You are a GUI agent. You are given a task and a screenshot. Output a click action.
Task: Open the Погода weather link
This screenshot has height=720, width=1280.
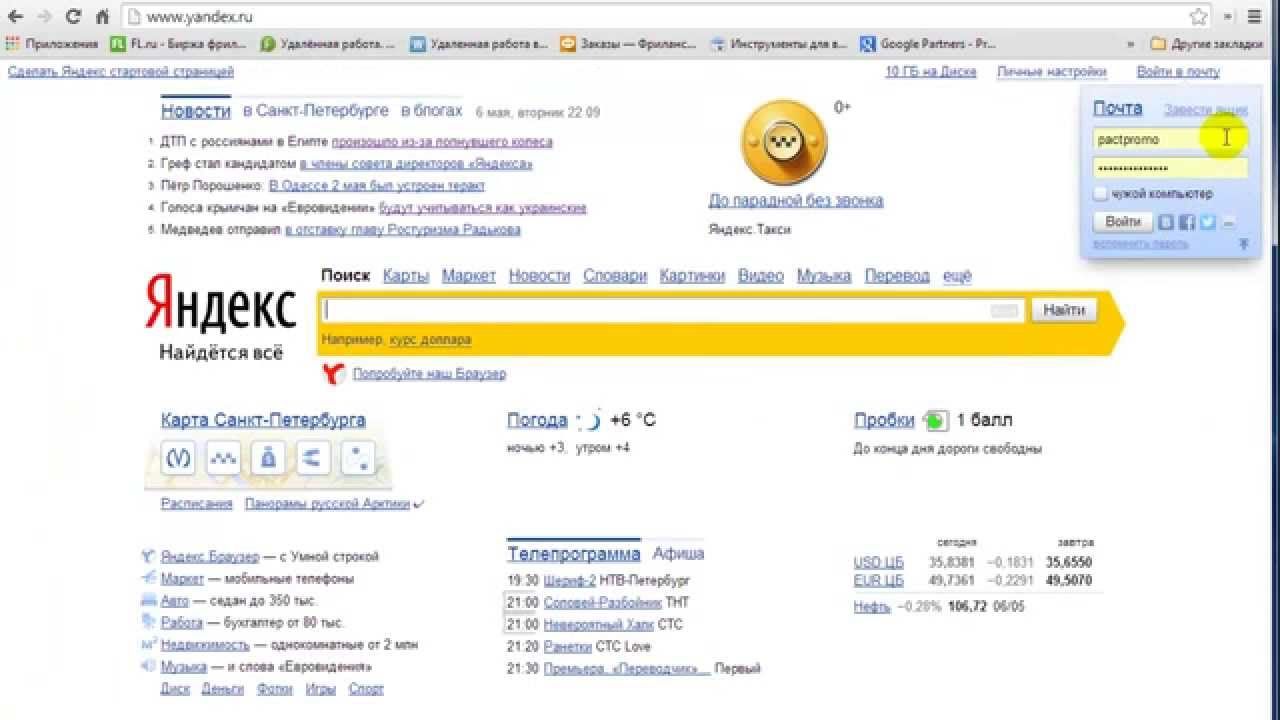537,420
